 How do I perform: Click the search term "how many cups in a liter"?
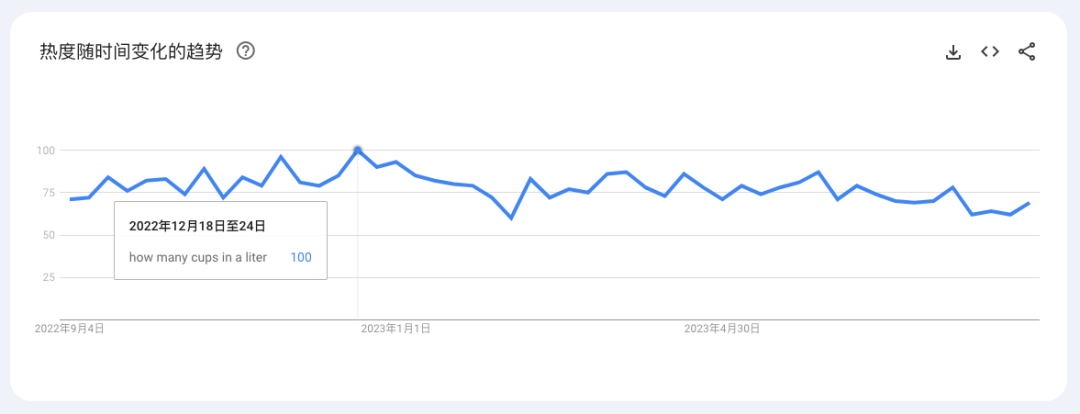point(200,257)
